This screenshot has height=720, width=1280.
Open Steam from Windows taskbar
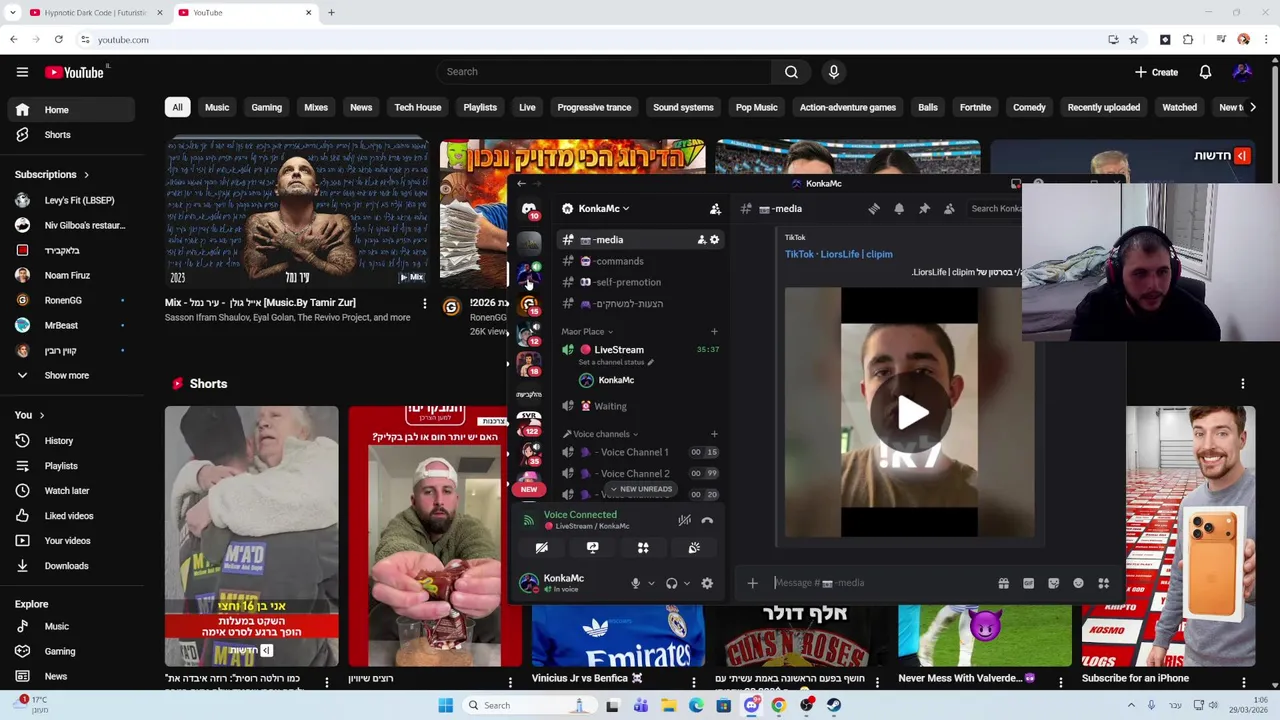pos(833,705)
